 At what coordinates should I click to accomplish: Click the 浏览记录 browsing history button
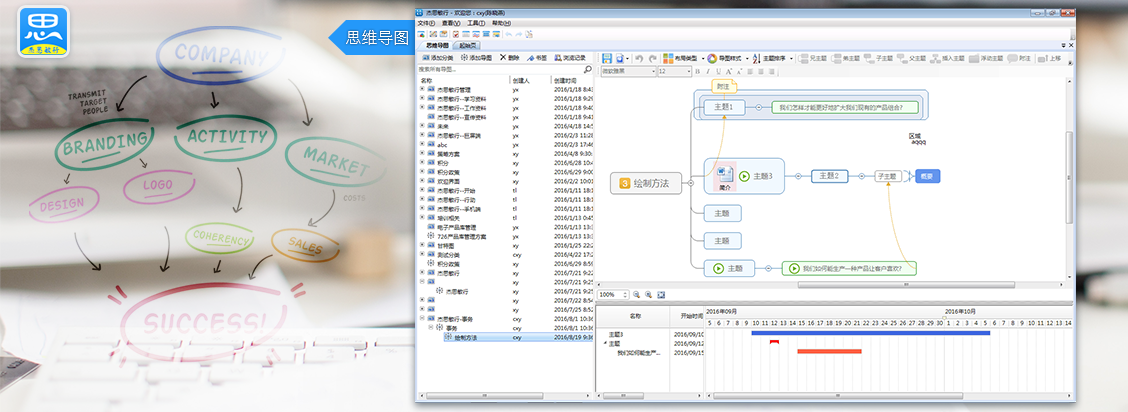570,58
